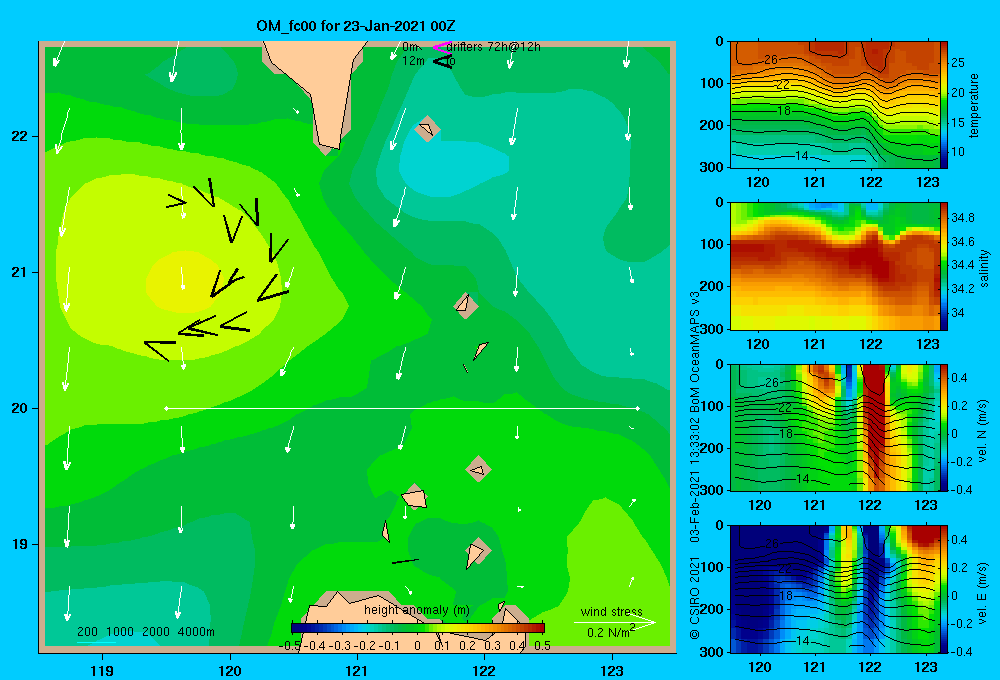
Task: Open the vel. N cross-section panel
Action: tap(834, 427)
